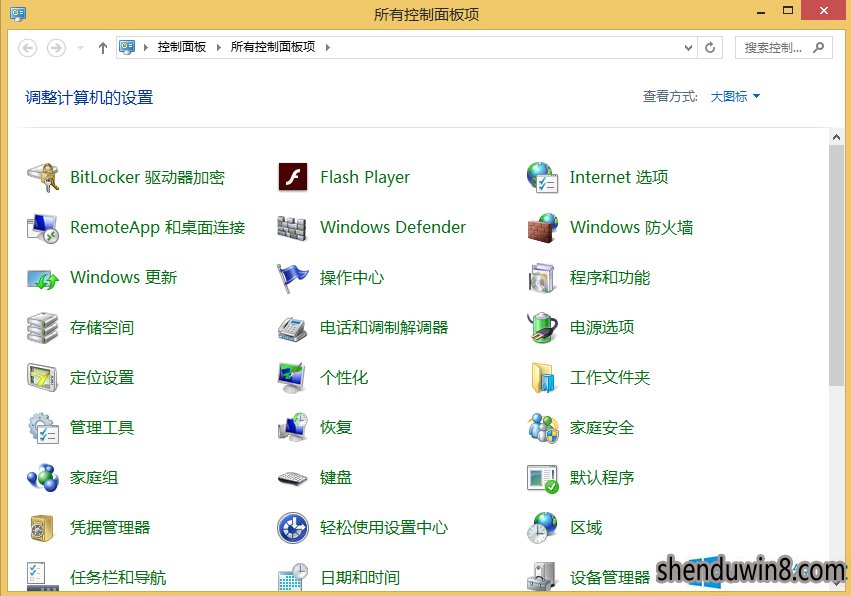The image size is (851, 596).
Task: Open the 电话和调制解调器 phone icon
Action: pos(293,328)
